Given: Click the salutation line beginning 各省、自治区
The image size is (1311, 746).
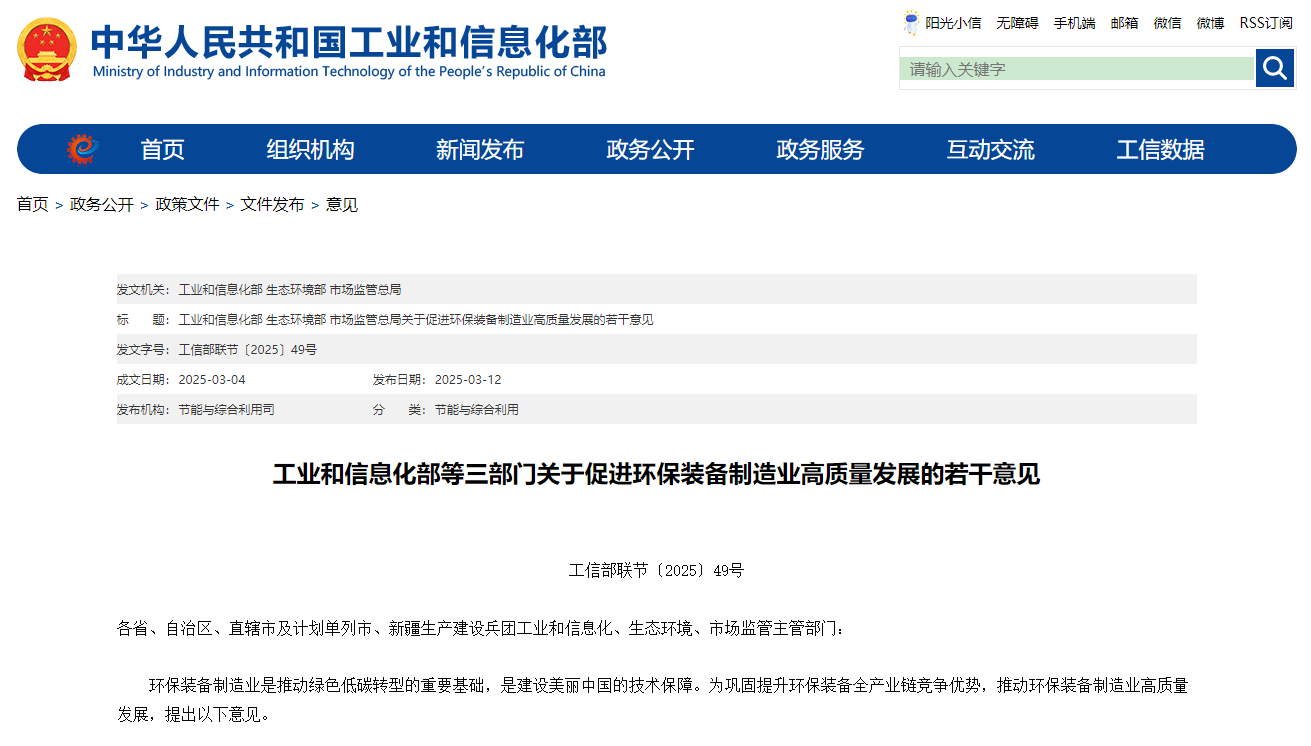Looking at the screenshot, I should click(481, 629).
